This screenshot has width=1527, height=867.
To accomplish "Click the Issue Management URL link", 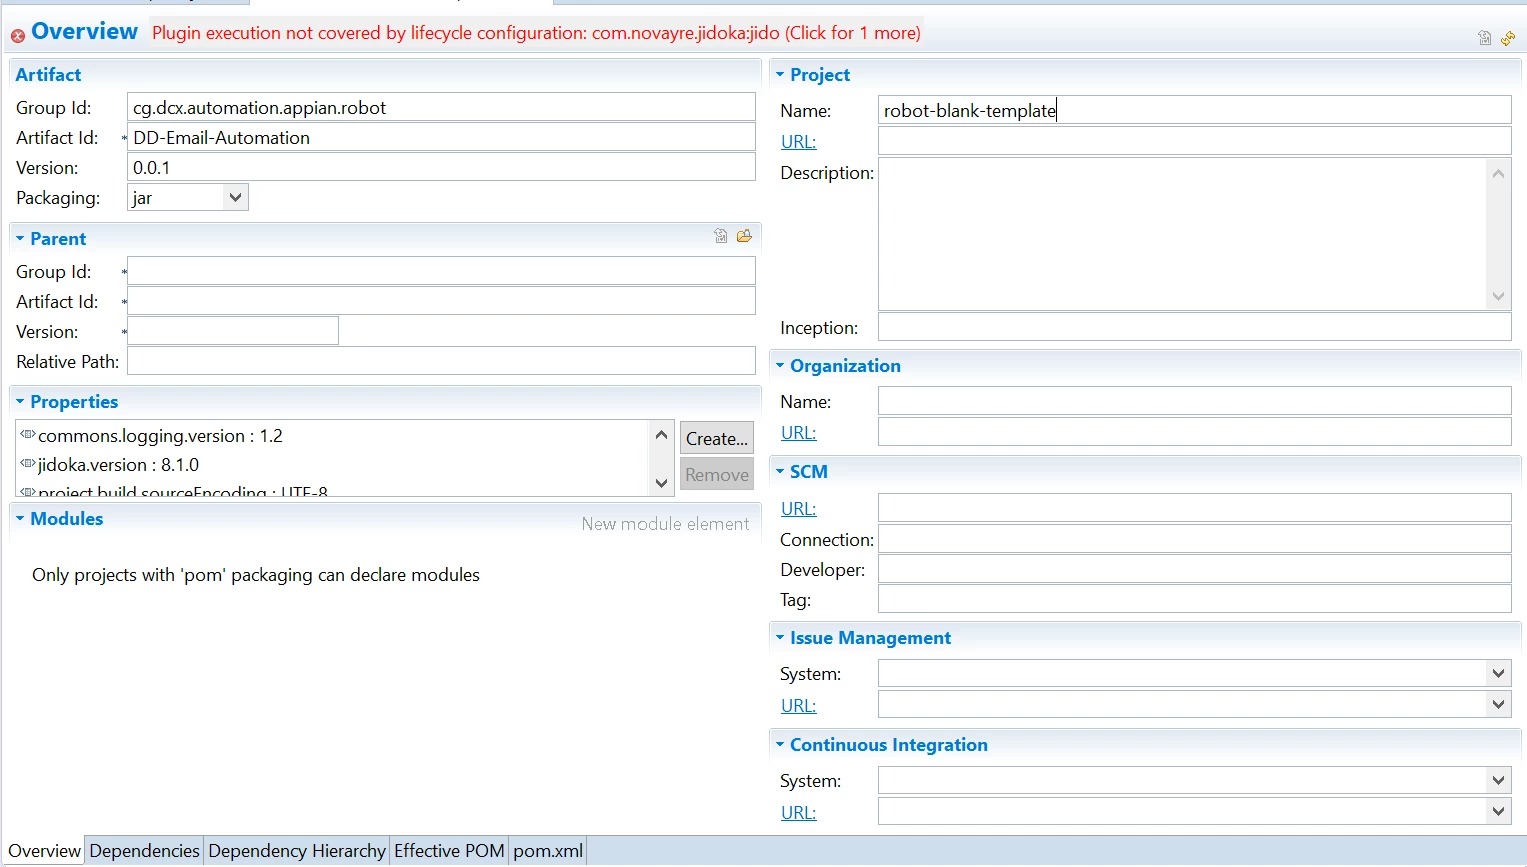I will pos(798,706).
